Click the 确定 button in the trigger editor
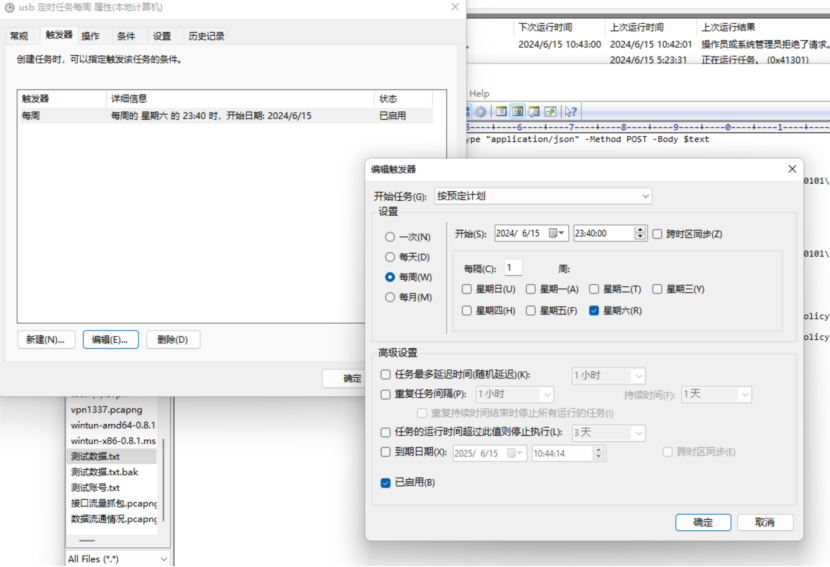Screen dimensions: 830x567 pos(703,523)
